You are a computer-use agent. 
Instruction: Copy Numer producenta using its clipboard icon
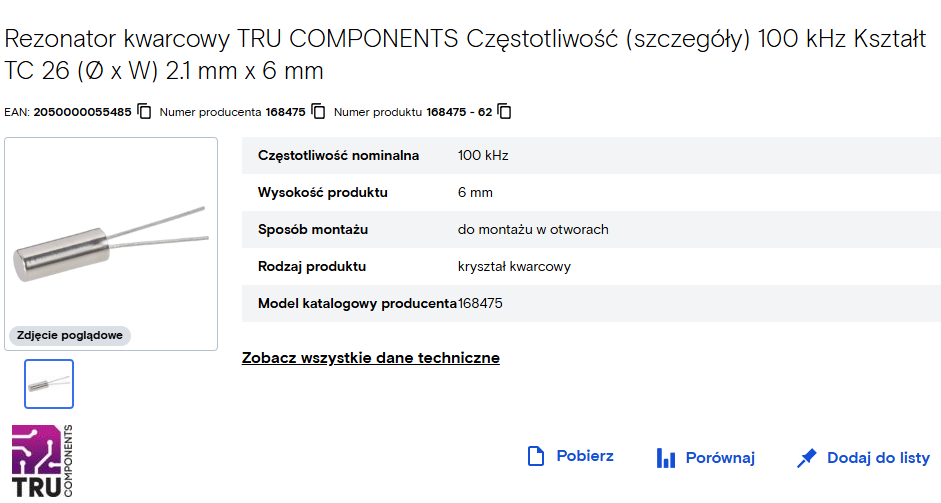pos(318,112)
